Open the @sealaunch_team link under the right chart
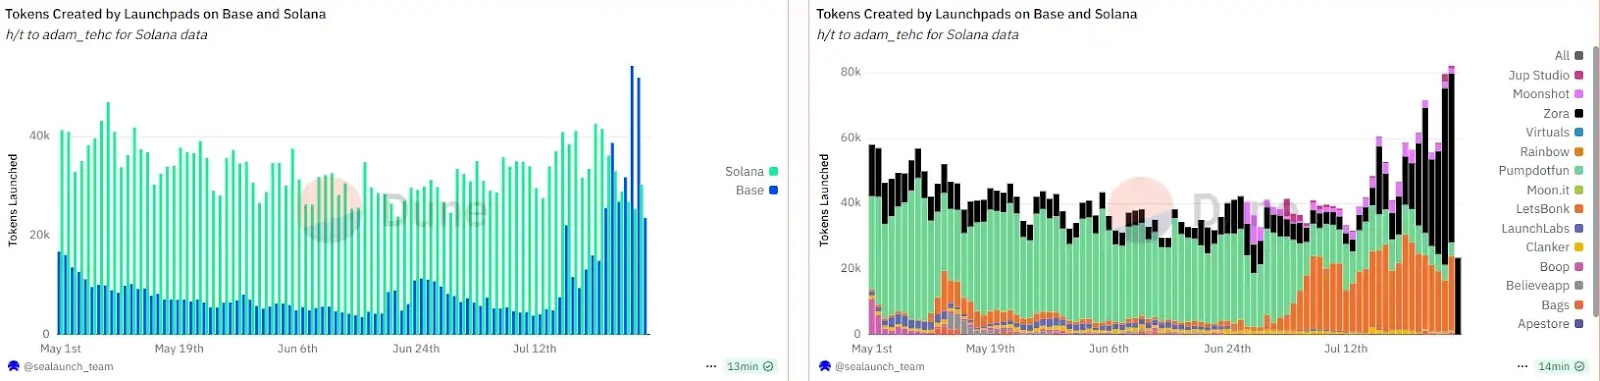The image size is (1600, 381). pos(879,367)
